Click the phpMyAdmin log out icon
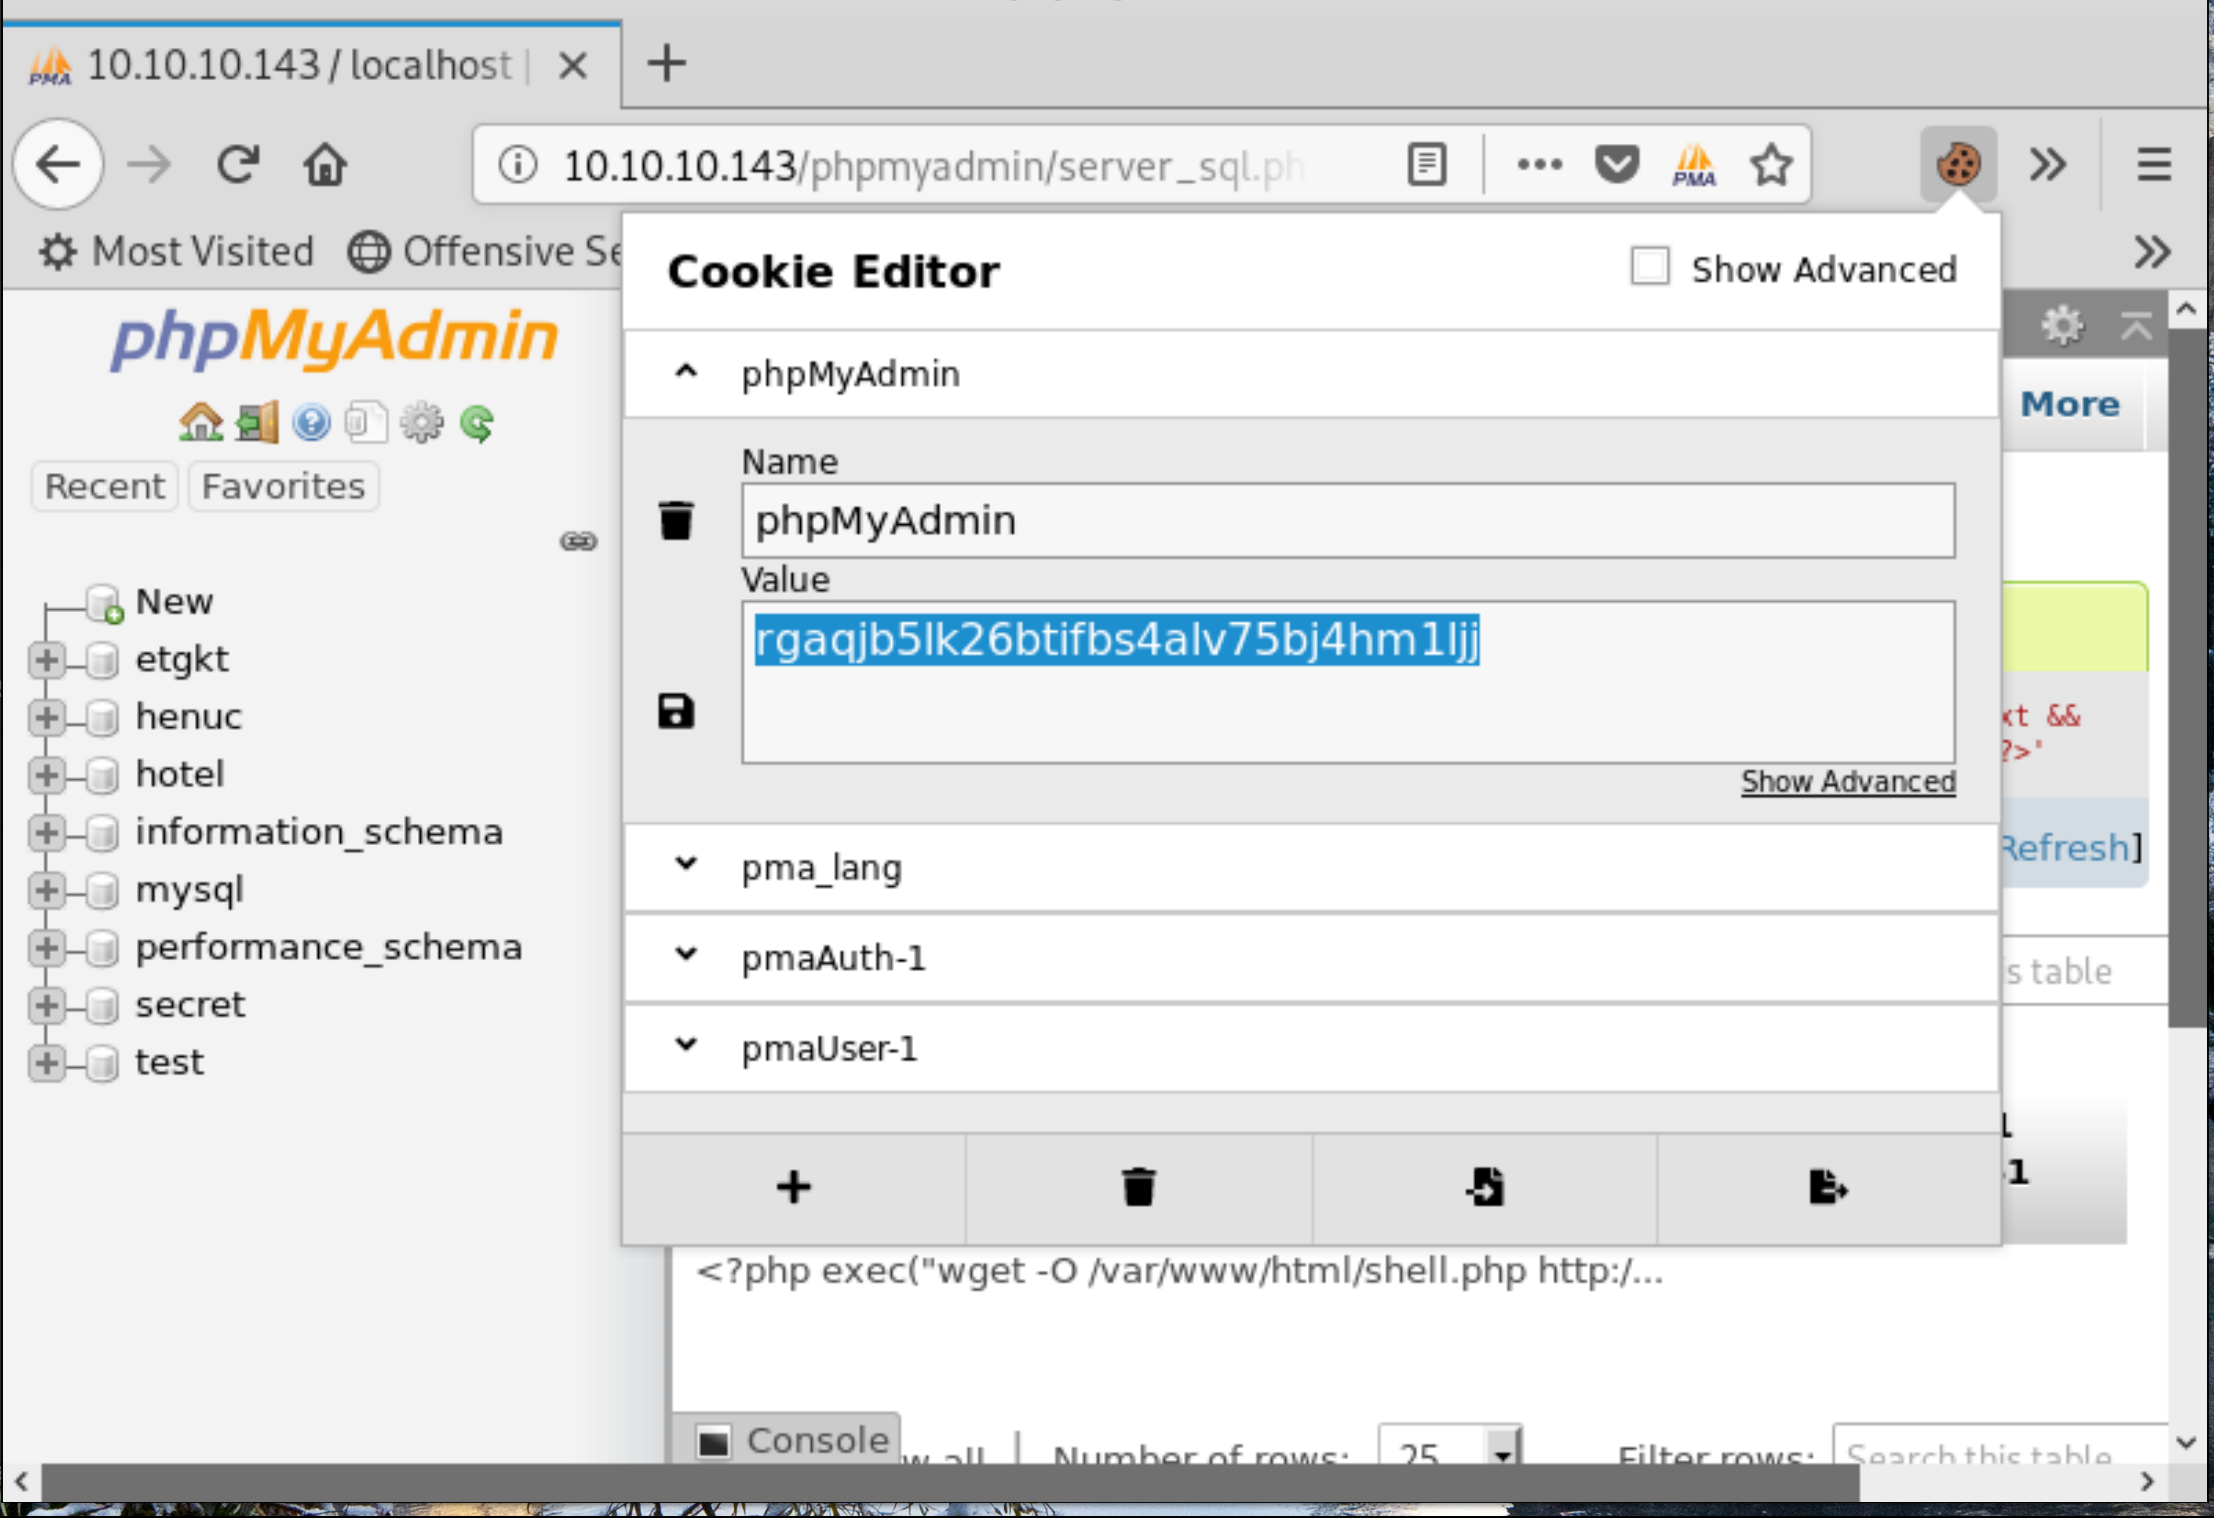 point(257,422)
